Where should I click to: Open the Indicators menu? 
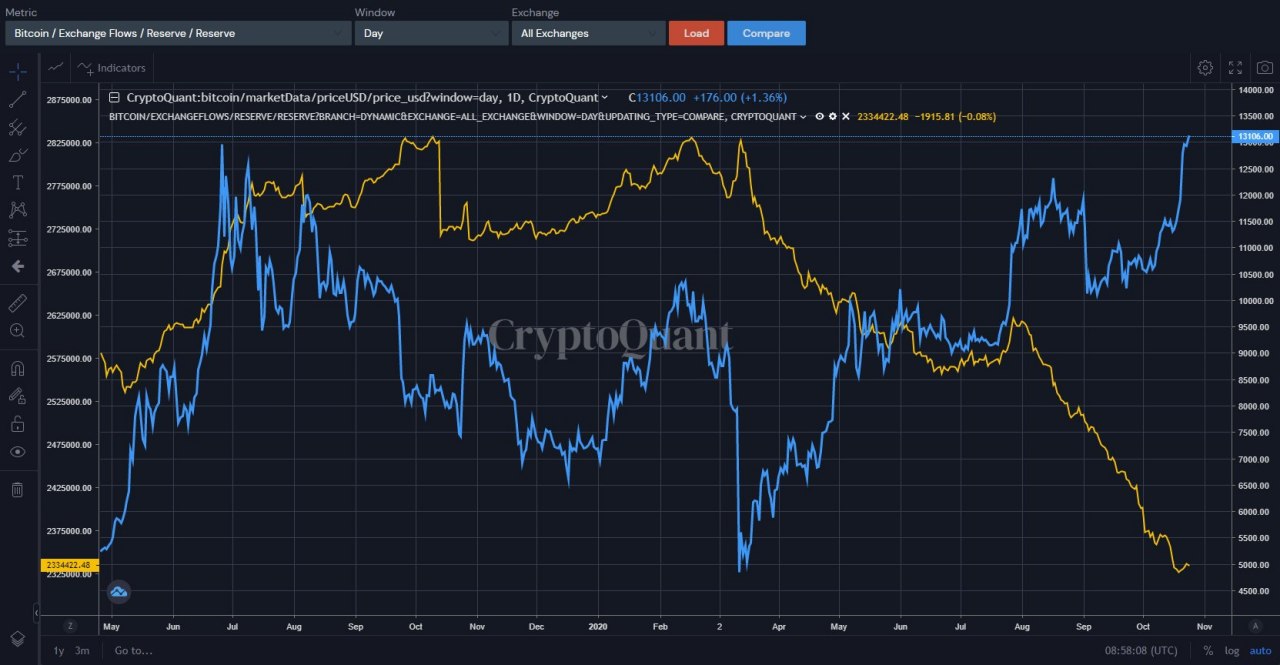112,68
